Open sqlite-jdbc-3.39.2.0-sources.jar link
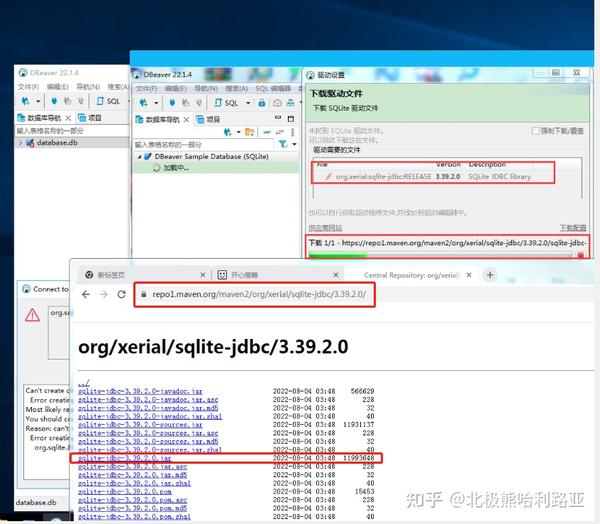 [140, 424]
